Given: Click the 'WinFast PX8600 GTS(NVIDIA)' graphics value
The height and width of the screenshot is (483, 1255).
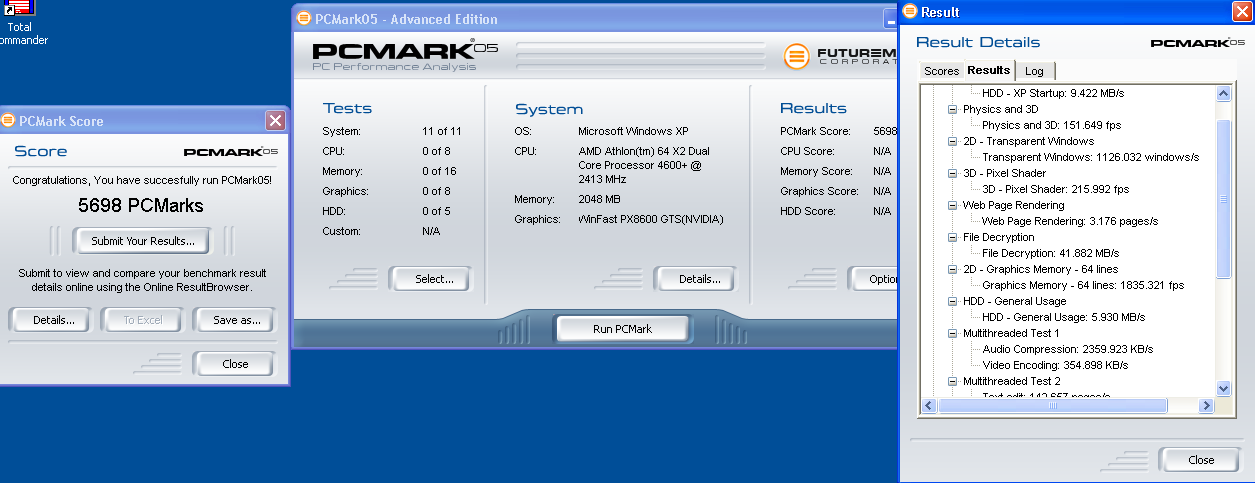Looking at the screenshot, I should (650, 219).
